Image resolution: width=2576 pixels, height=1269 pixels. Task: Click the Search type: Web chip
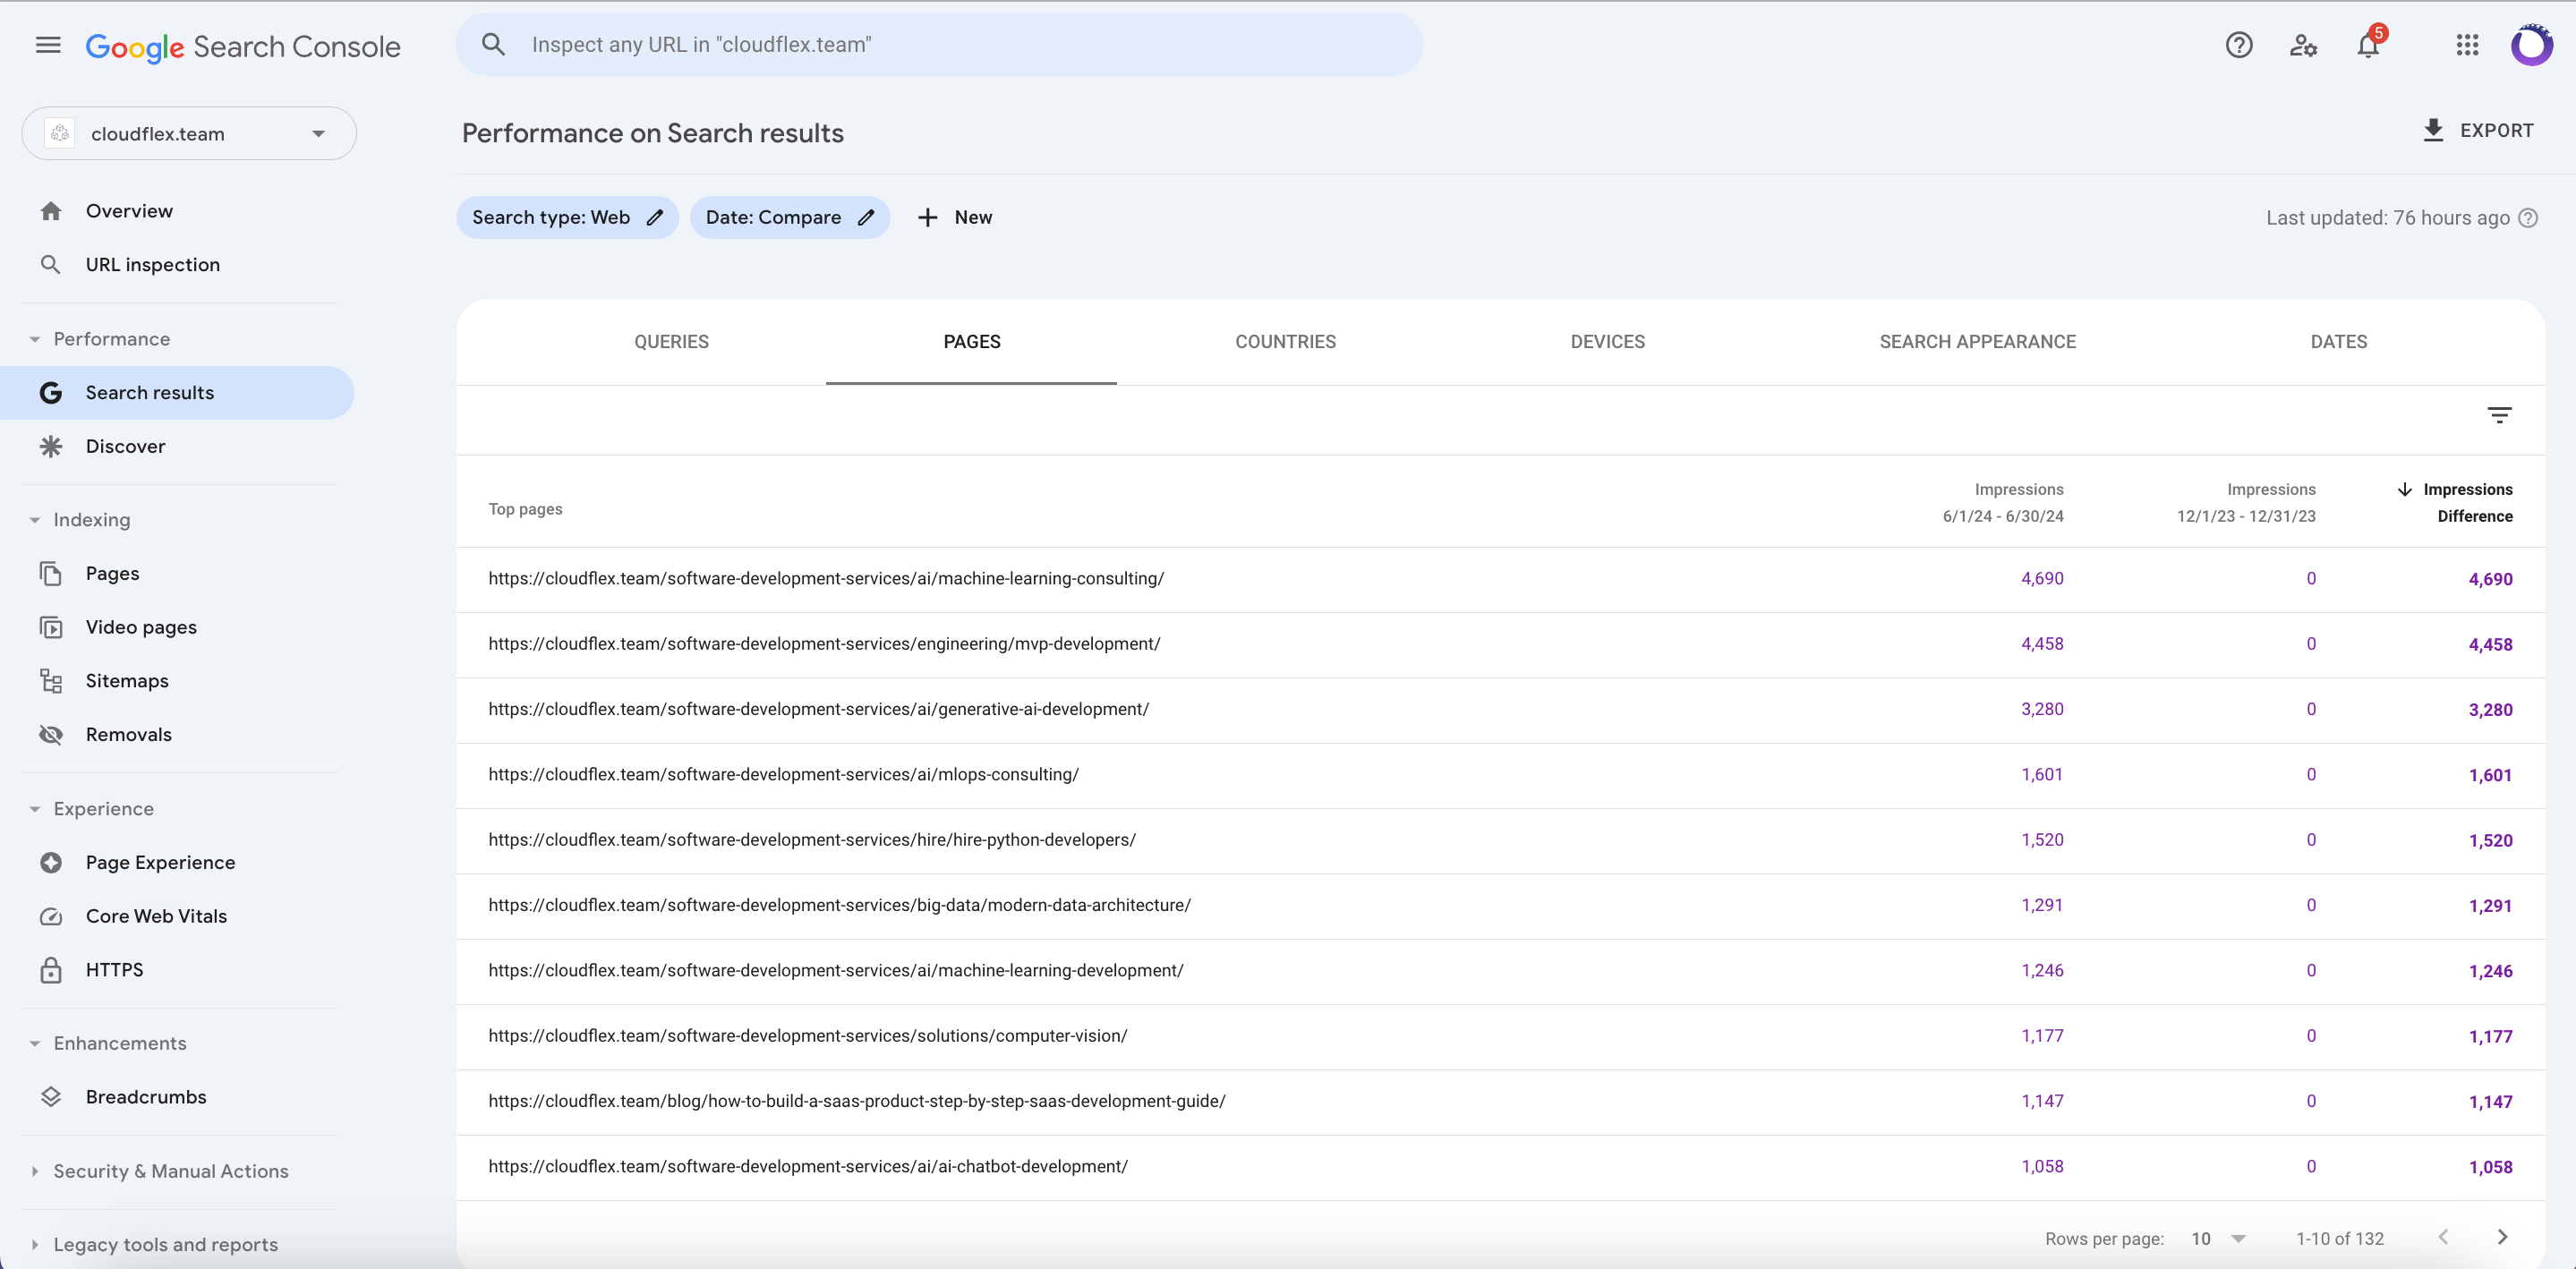(x=567, y=217)
